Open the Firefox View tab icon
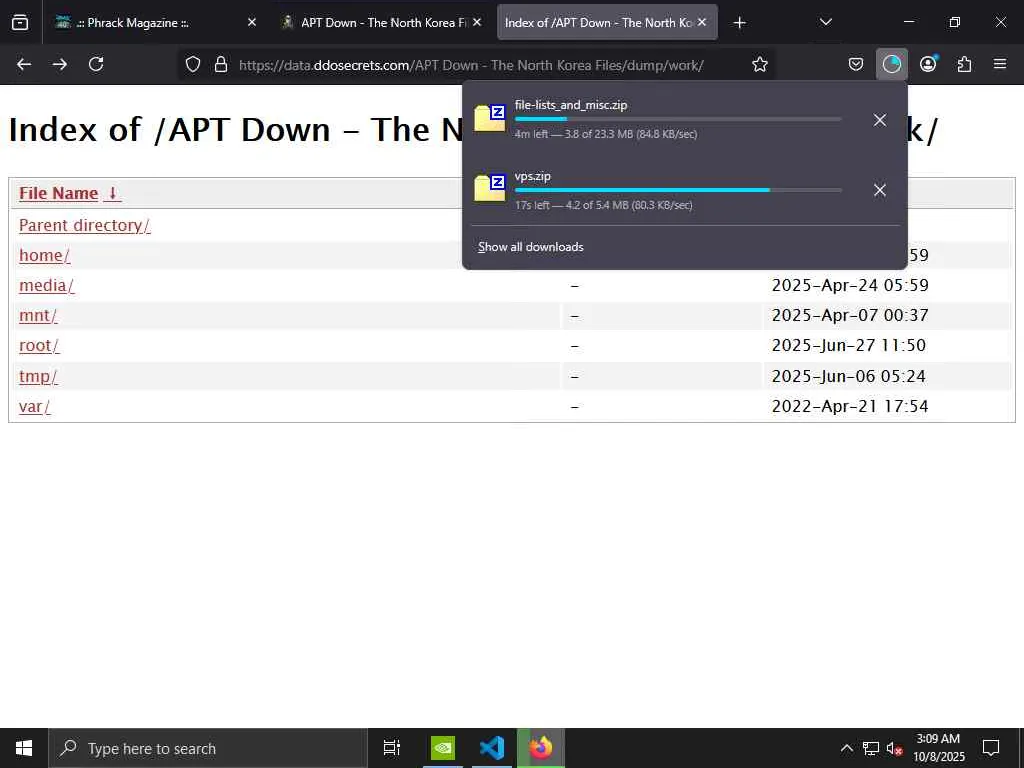1024x768 pixels. (20, 22)
